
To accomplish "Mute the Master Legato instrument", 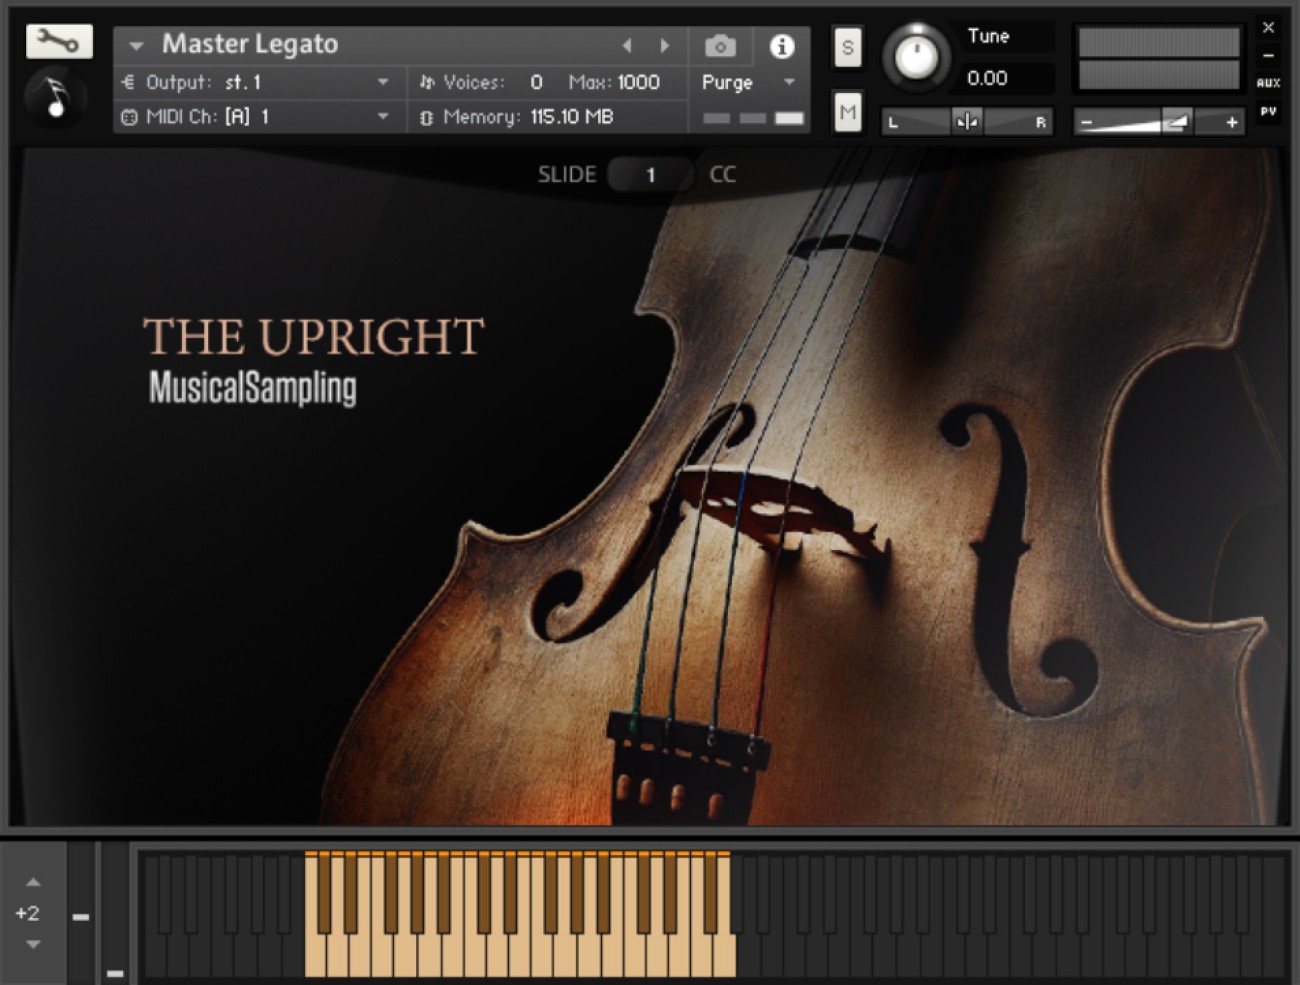I will [x=847, y=112].
